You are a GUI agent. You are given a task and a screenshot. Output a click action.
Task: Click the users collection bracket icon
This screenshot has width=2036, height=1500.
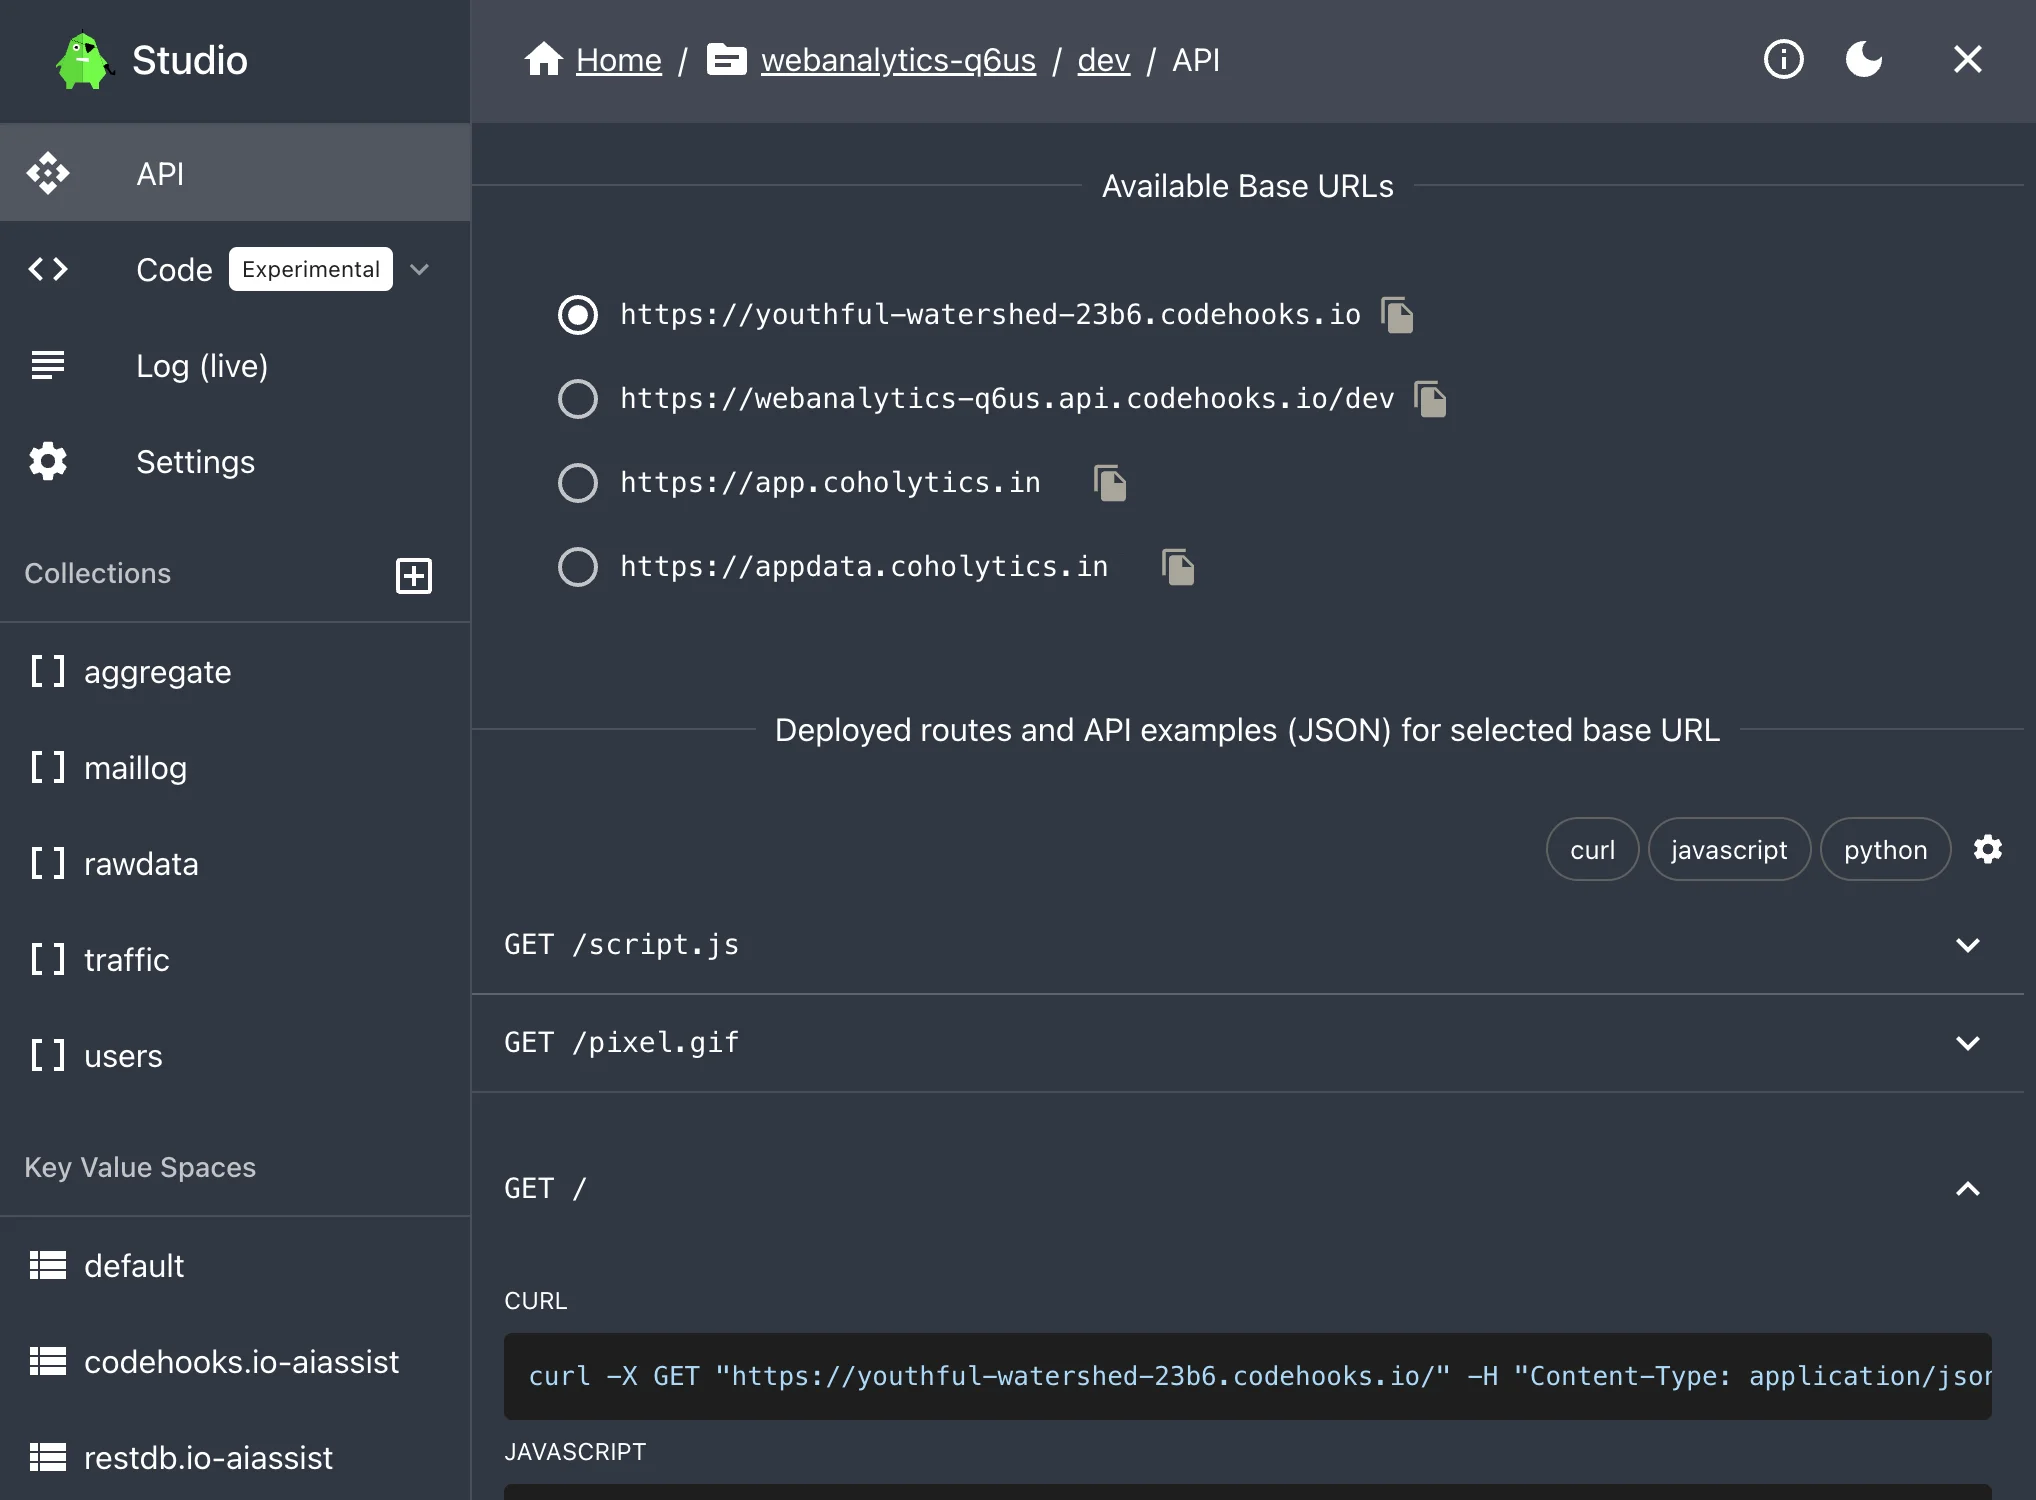(x=48, y=1055)
